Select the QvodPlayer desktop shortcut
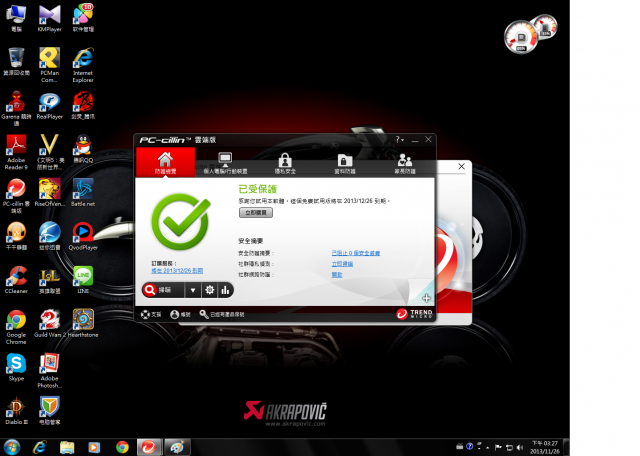Viewport: 640px width, 456px height. pos(83,236)
